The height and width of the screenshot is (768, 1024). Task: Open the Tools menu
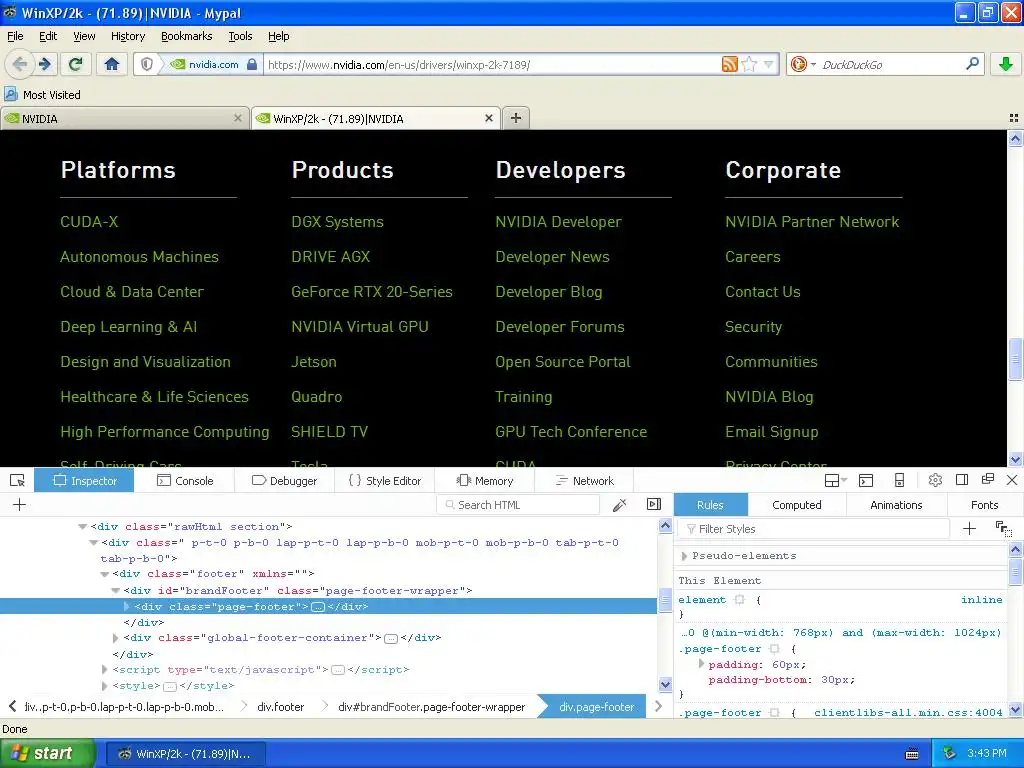point(240,36)
